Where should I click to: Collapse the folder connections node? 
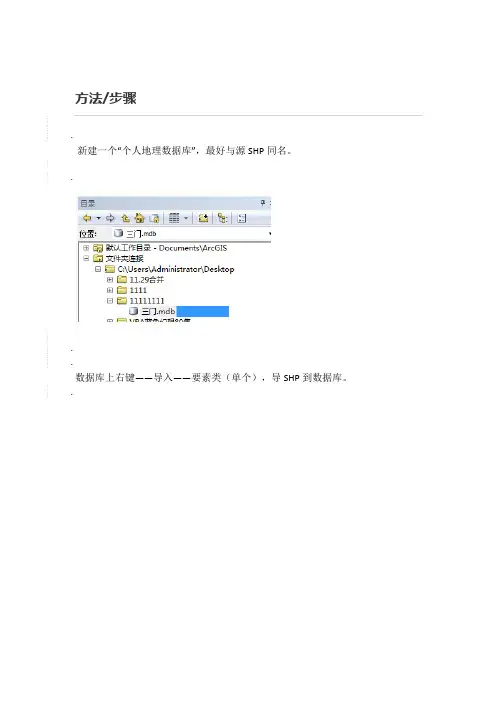pyautogui.click(x=86, y=258)
